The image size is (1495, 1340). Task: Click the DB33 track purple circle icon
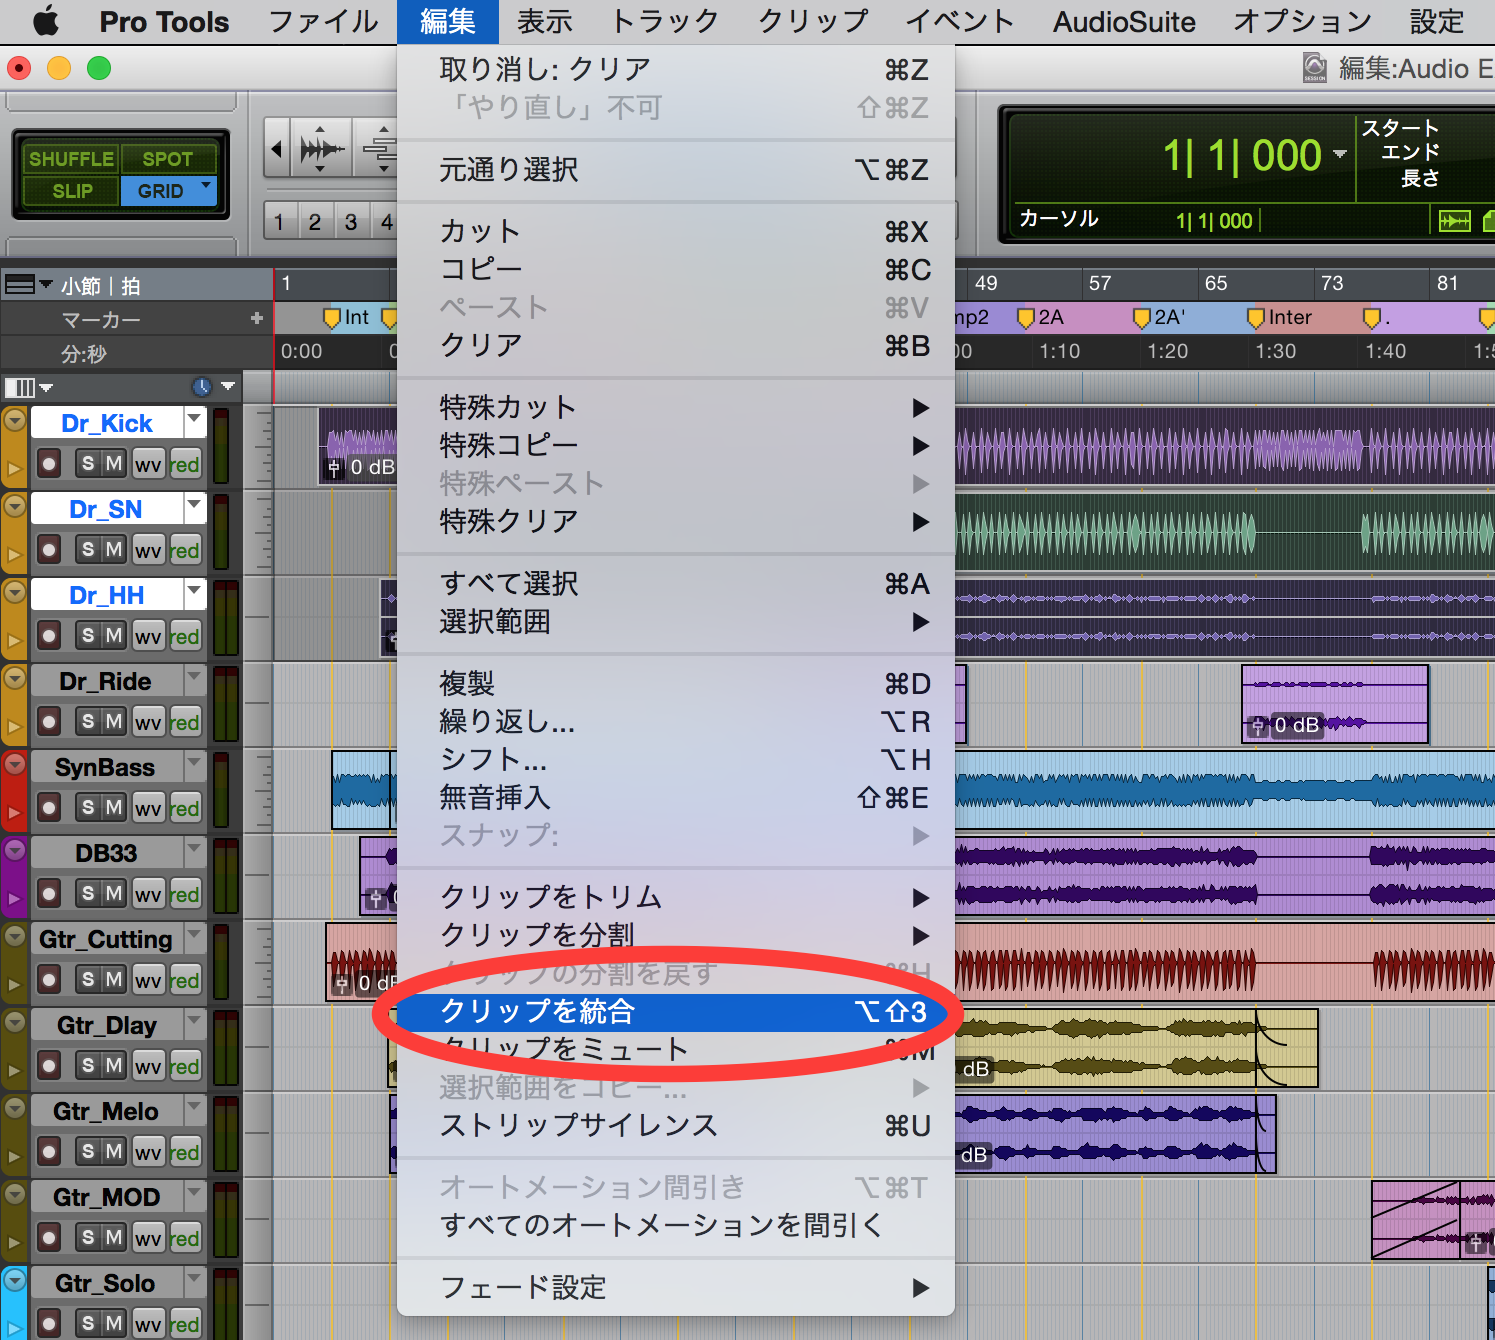14,851
